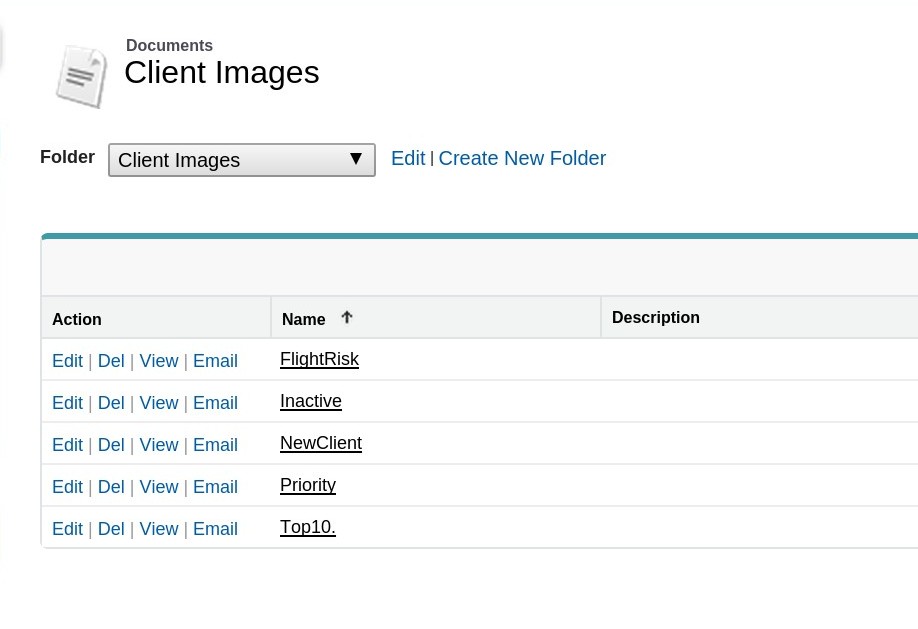Edit the Priority document
918x629 pixels.
point(67,487)
